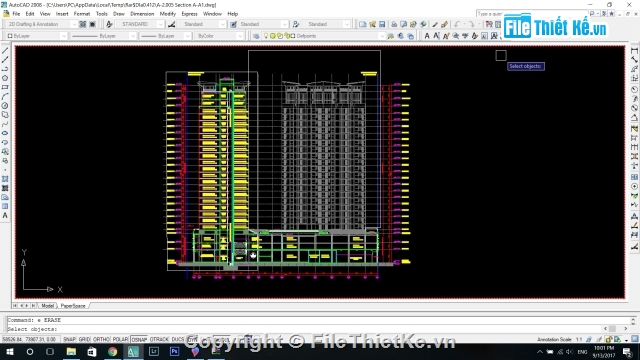
Task: Click the Annotation Scale 1:1 value
Action: click(579, 340)
